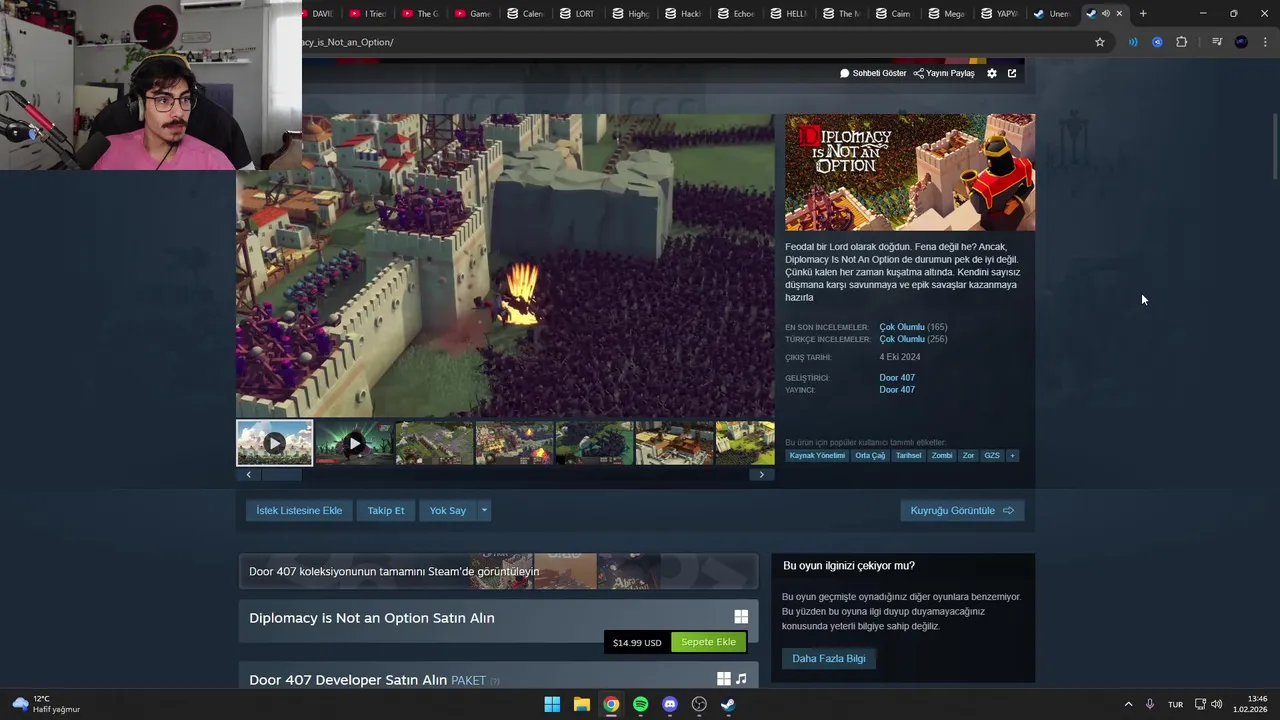Screen dimensions: 1280x720
Task: Click the media strip scrollbar handle
Action: (x=281, y=475)
